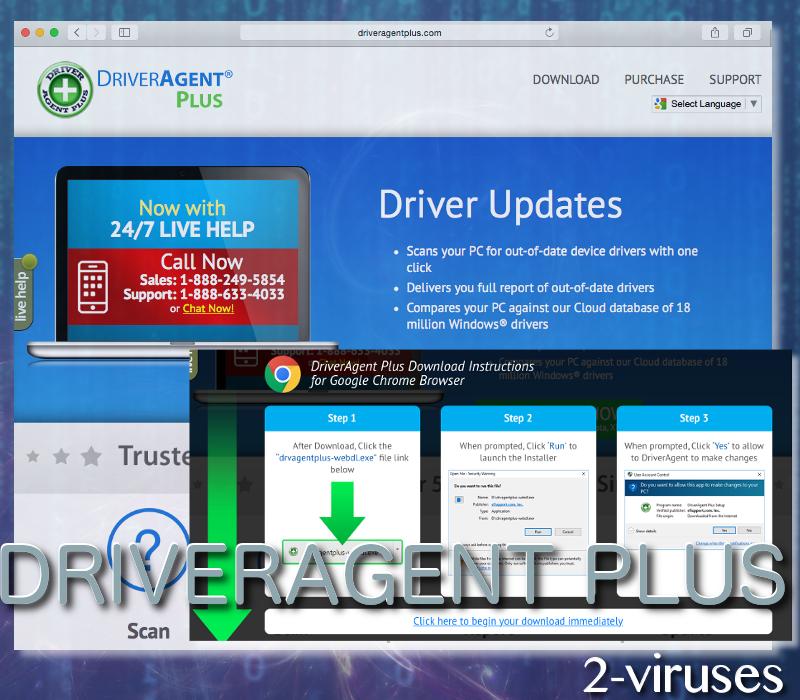Click the Step 3 header

pyautogui.click(x=694, y=418)
